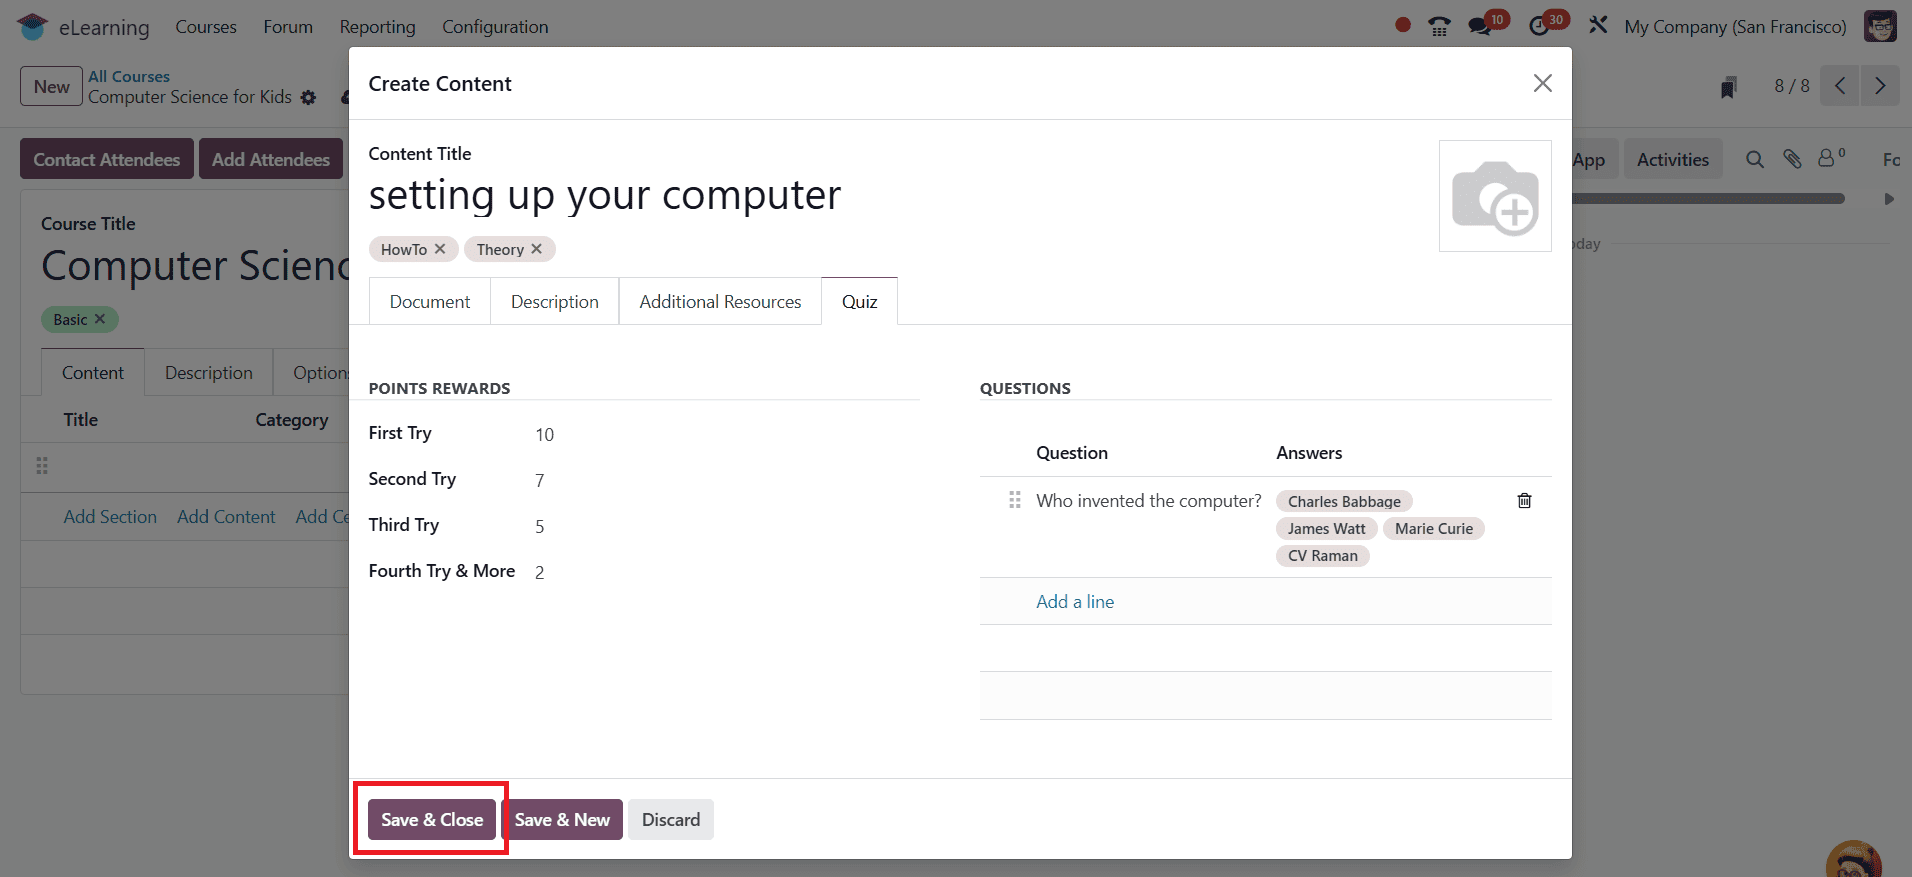Open the company switcher 'My Company (San Francisco)'
The image size is (1912, 877).
point(1735,27)
